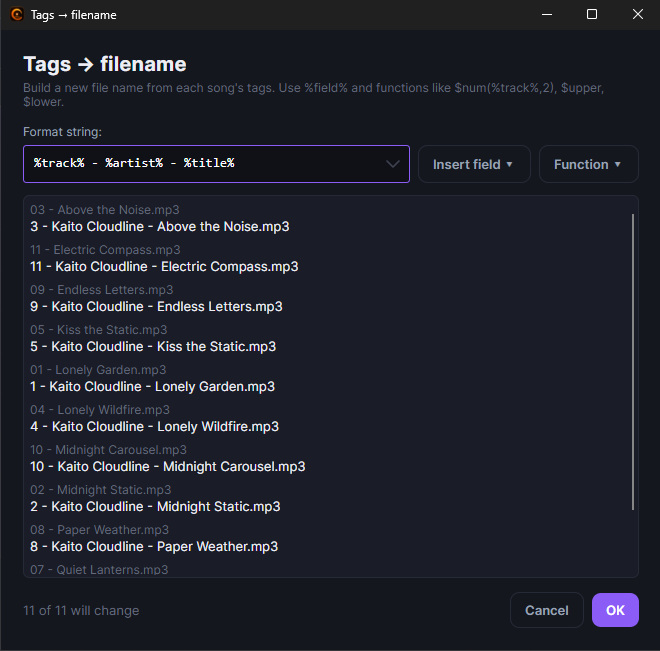Confirm renaming with the OK button
Image resolution: width=660 pixels, height=651 pixels.
coord(615,610)
